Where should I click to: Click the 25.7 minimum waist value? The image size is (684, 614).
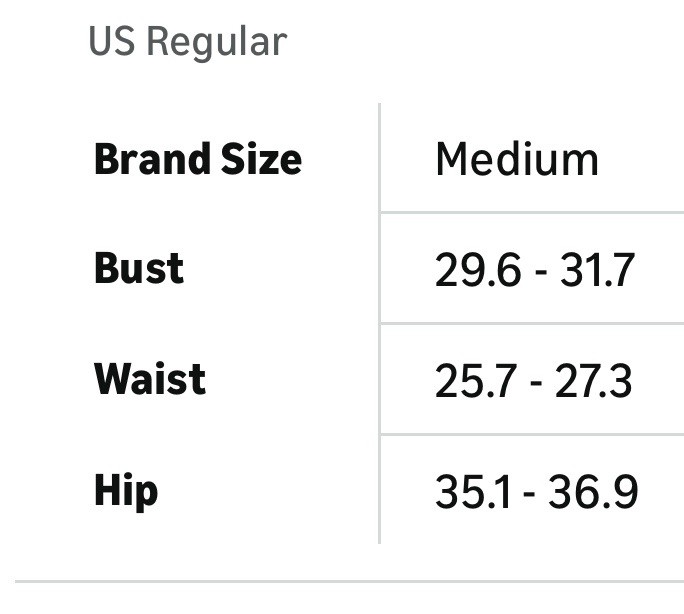(x=476, y=381)
